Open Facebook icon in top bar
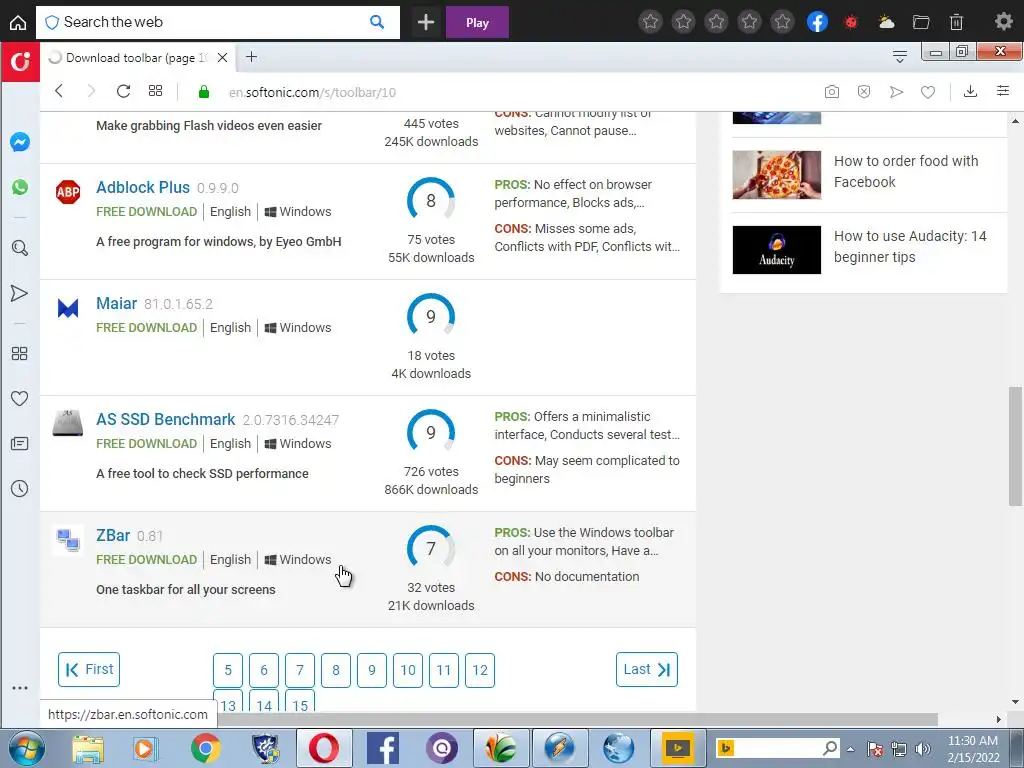Viewport: 1024px width, 768px height. coord(818,22)
